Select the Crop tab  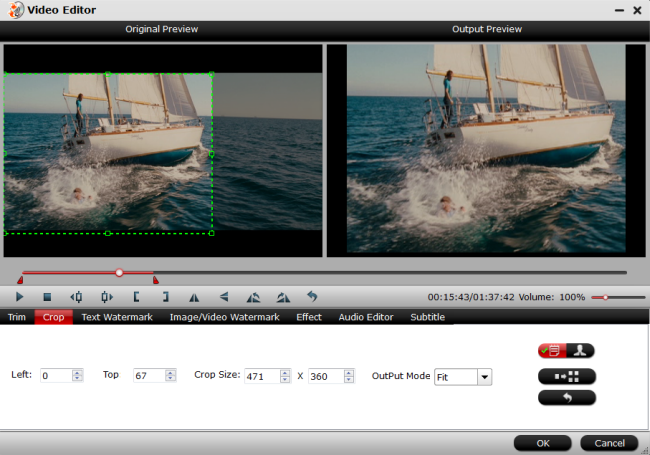click(53, 317)
